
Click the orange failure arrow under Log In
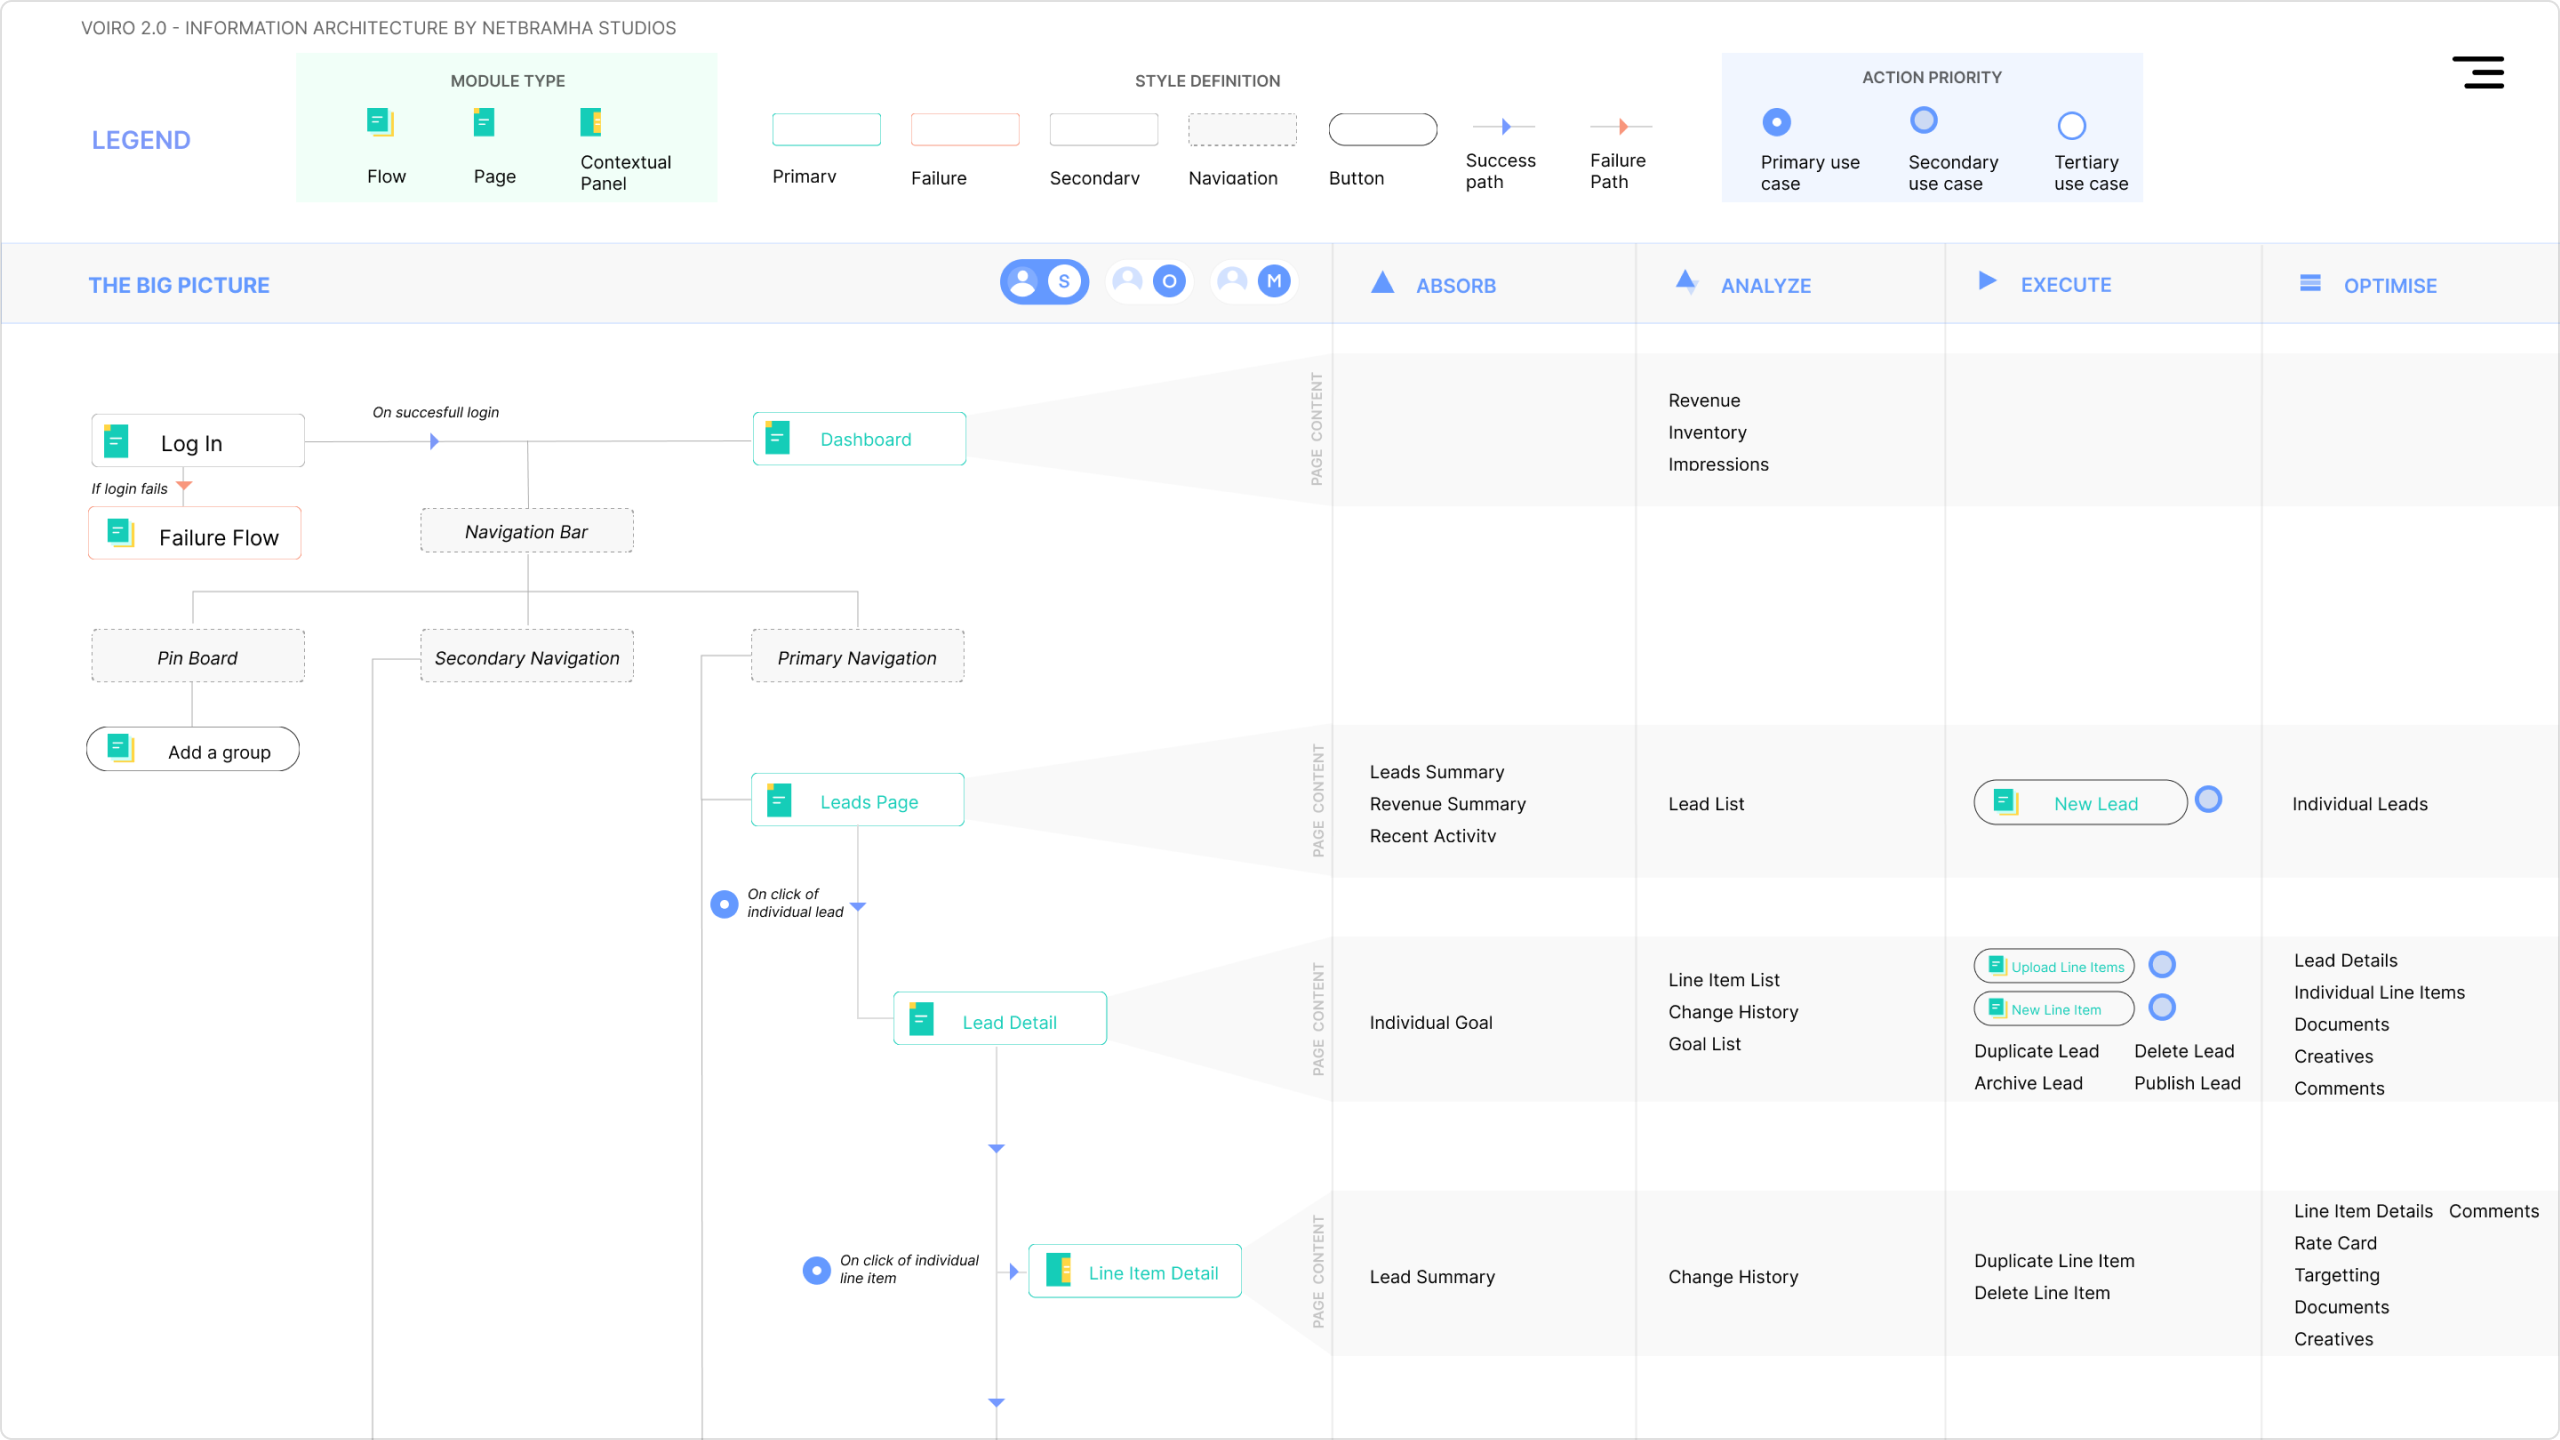click(184, 487)
